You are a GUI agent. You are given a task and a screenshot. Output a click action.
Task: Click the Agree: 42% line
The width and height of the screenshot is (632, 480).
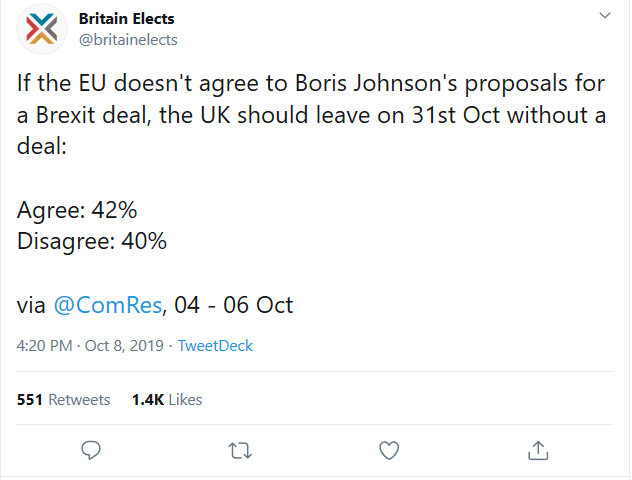(77, 210)
